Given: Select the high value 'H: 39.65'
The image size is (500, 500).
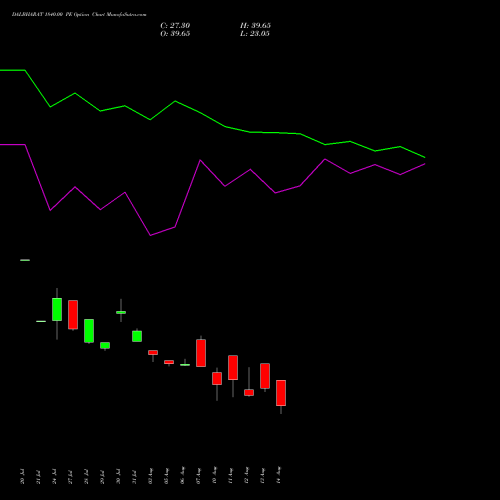Looking at the screenshot, I should tap(255, 26).
